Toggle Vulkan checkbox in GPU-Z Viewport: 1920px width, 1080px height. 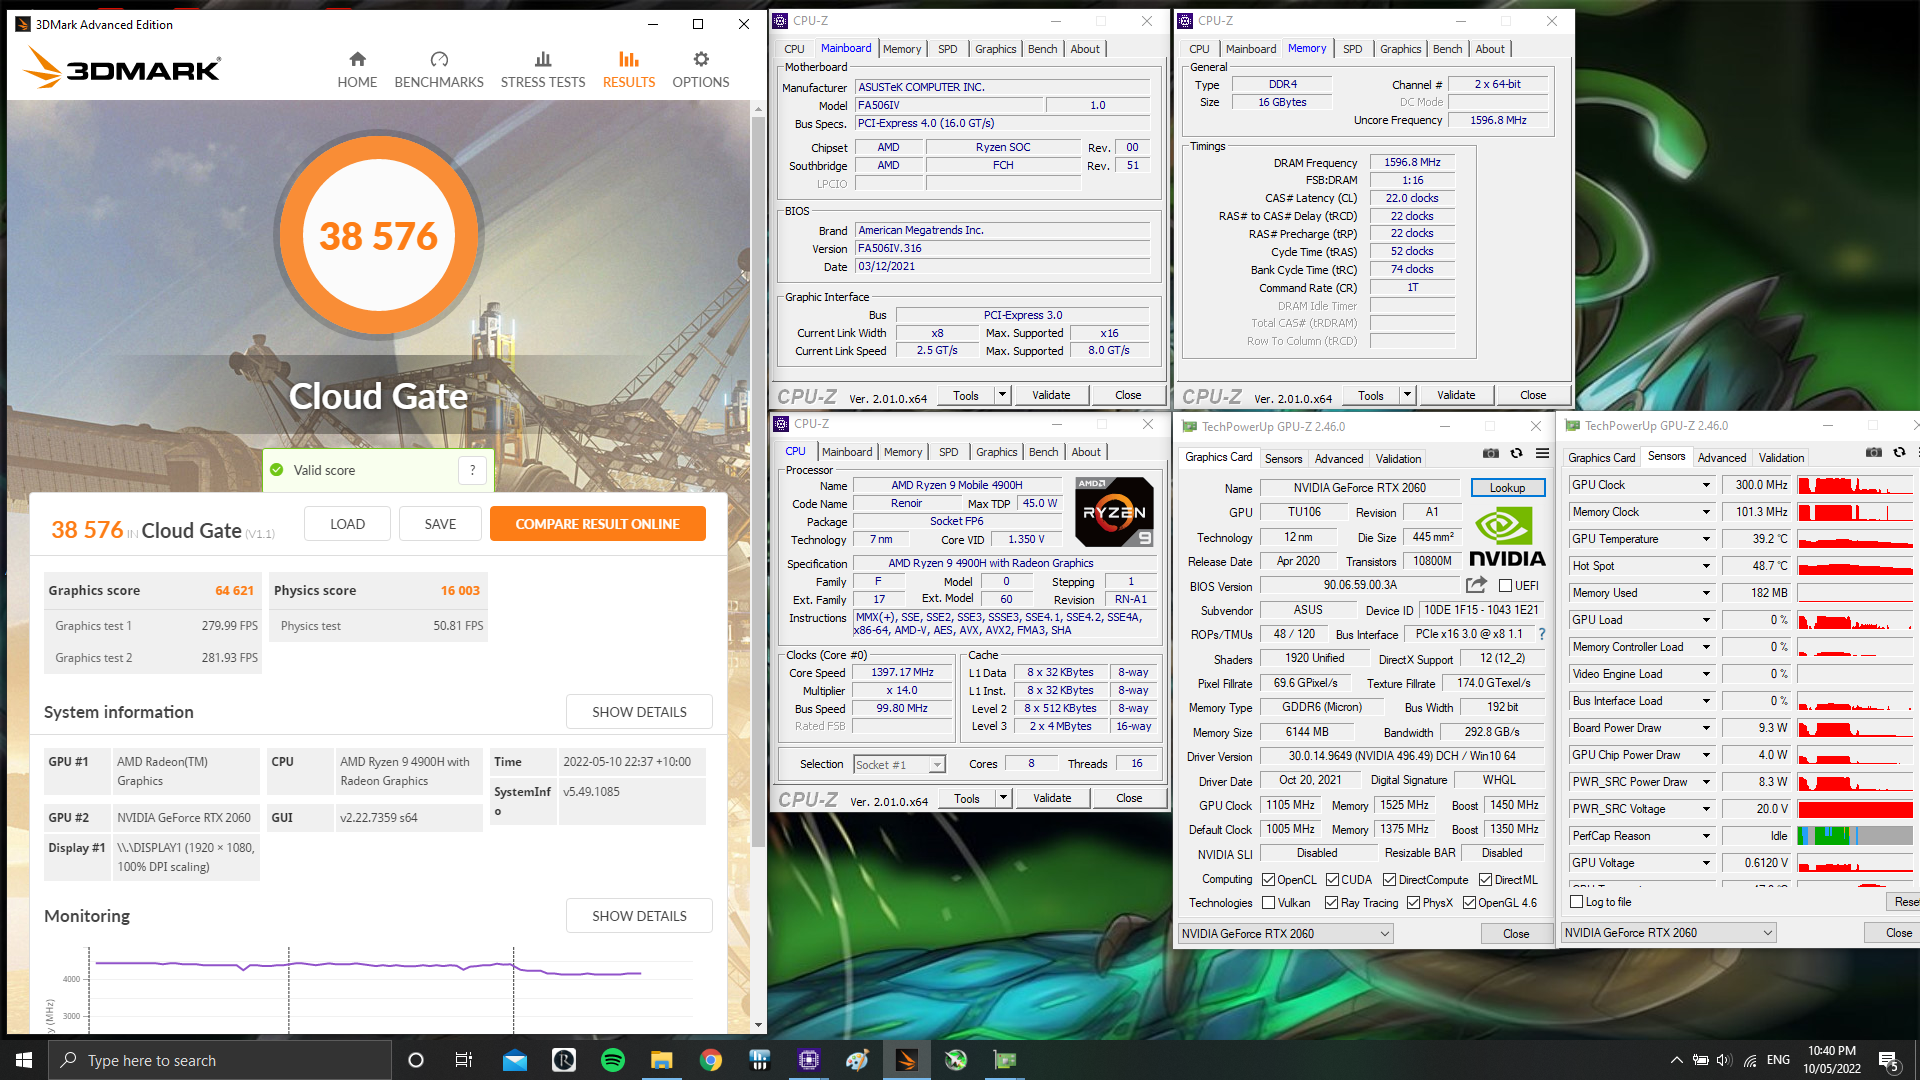click(x=1268, y=903)
